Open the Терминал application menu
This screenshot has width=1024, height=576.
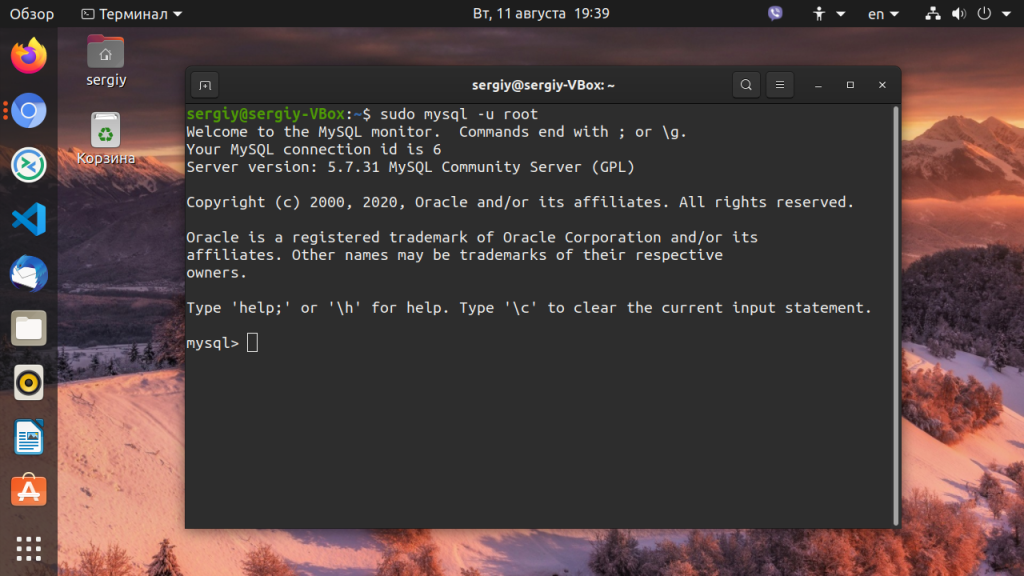tap(131, 14)
